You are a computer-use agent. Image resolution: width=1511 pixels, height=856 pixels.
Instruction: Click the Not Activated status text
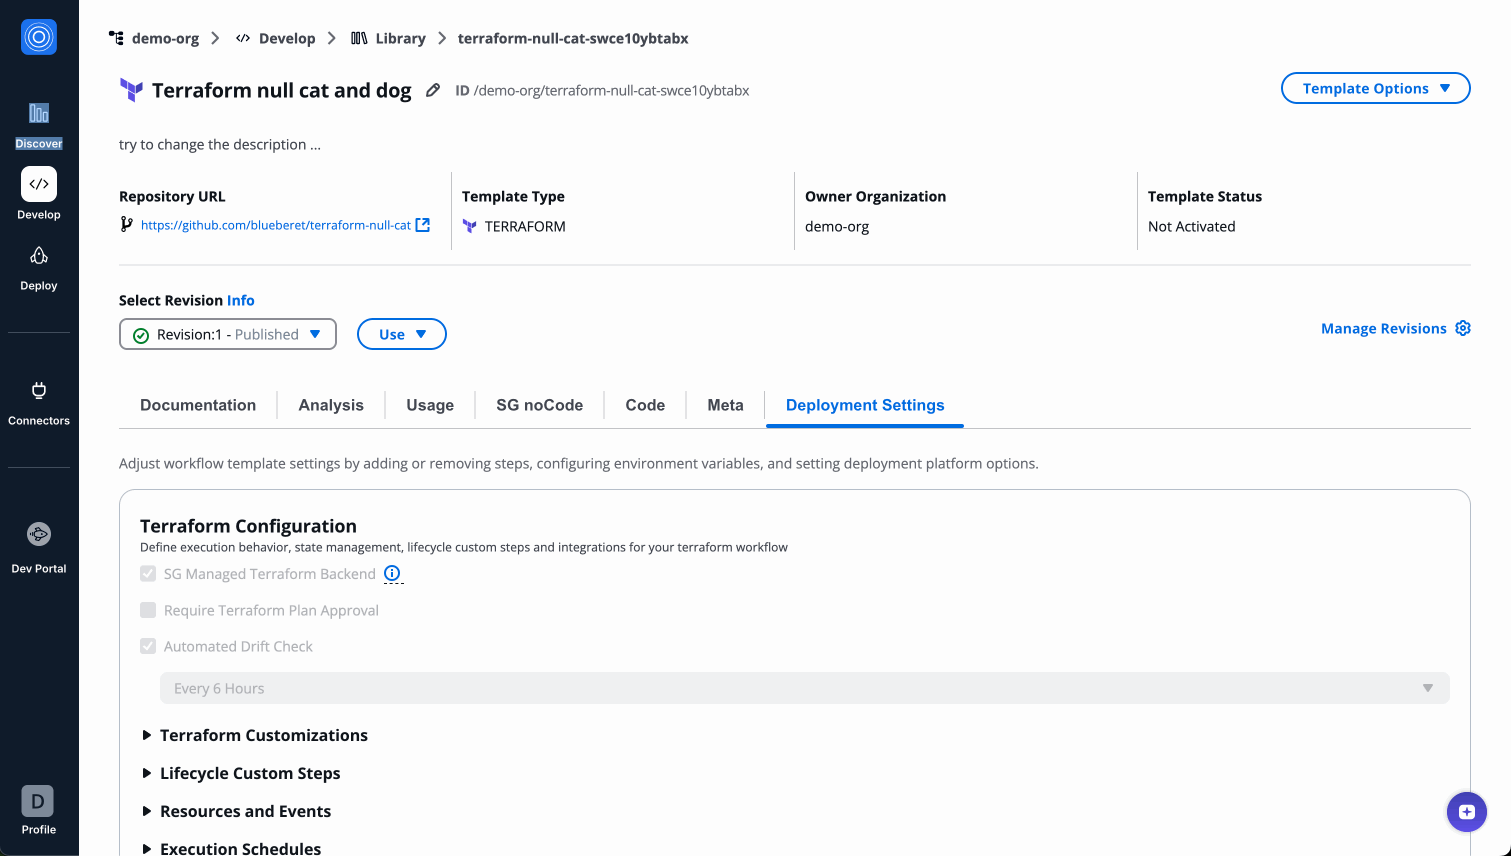tap(1192, 226)
